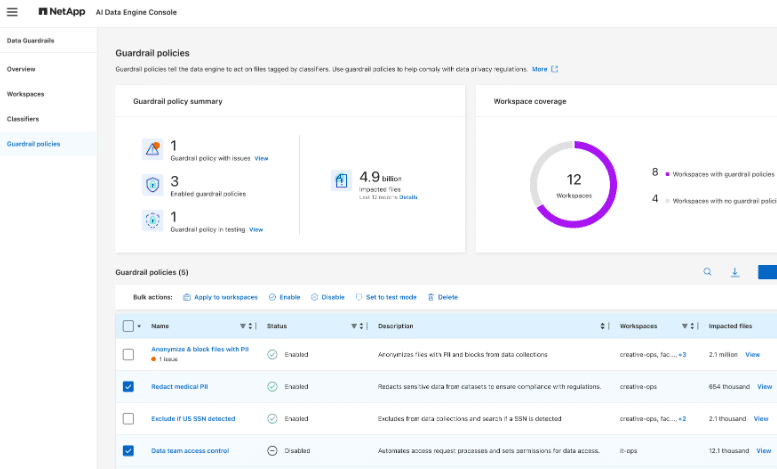Click the Name column filter icon

(x=243, y=326)
